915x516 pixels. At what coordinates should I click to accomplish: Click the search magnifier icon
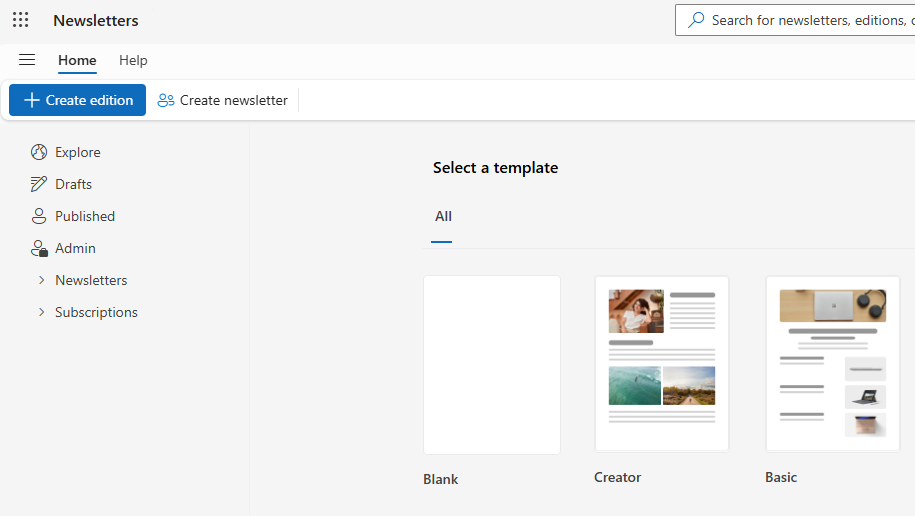tap(696, 20)
